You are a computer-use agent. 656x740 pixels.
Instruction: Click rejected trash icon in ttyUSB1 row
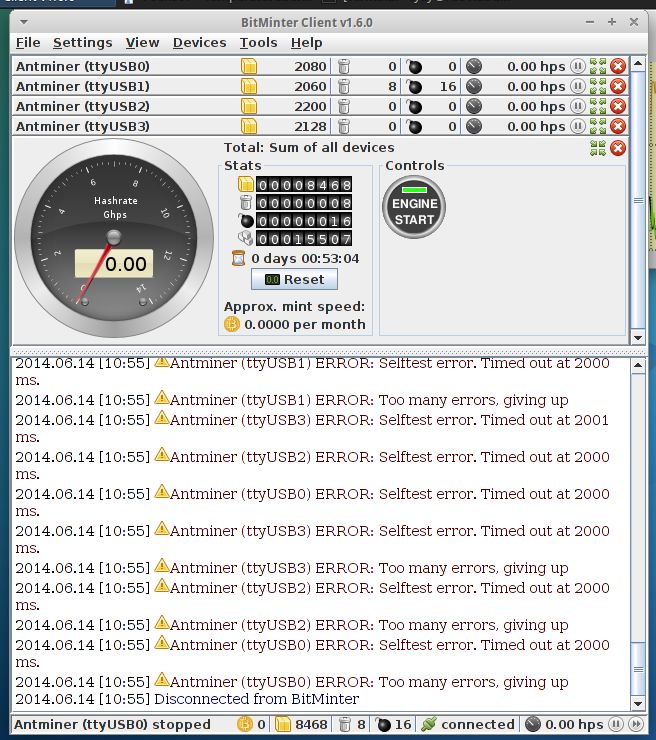(x=344, y=86)
